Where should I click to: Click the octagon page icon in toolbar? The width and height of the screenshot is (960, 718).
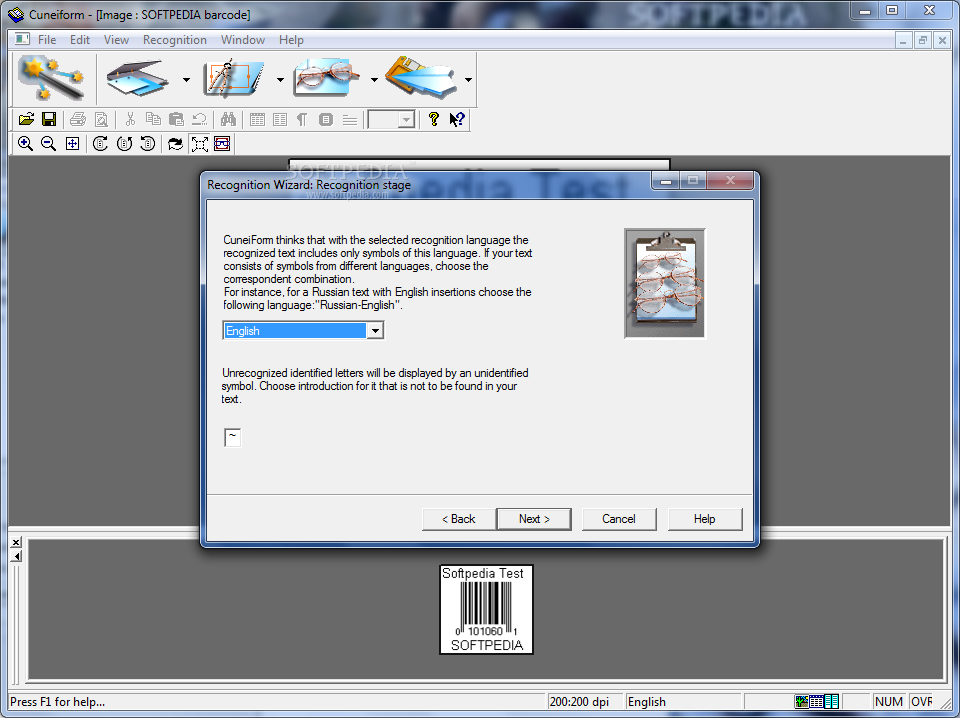click(326, 119)
